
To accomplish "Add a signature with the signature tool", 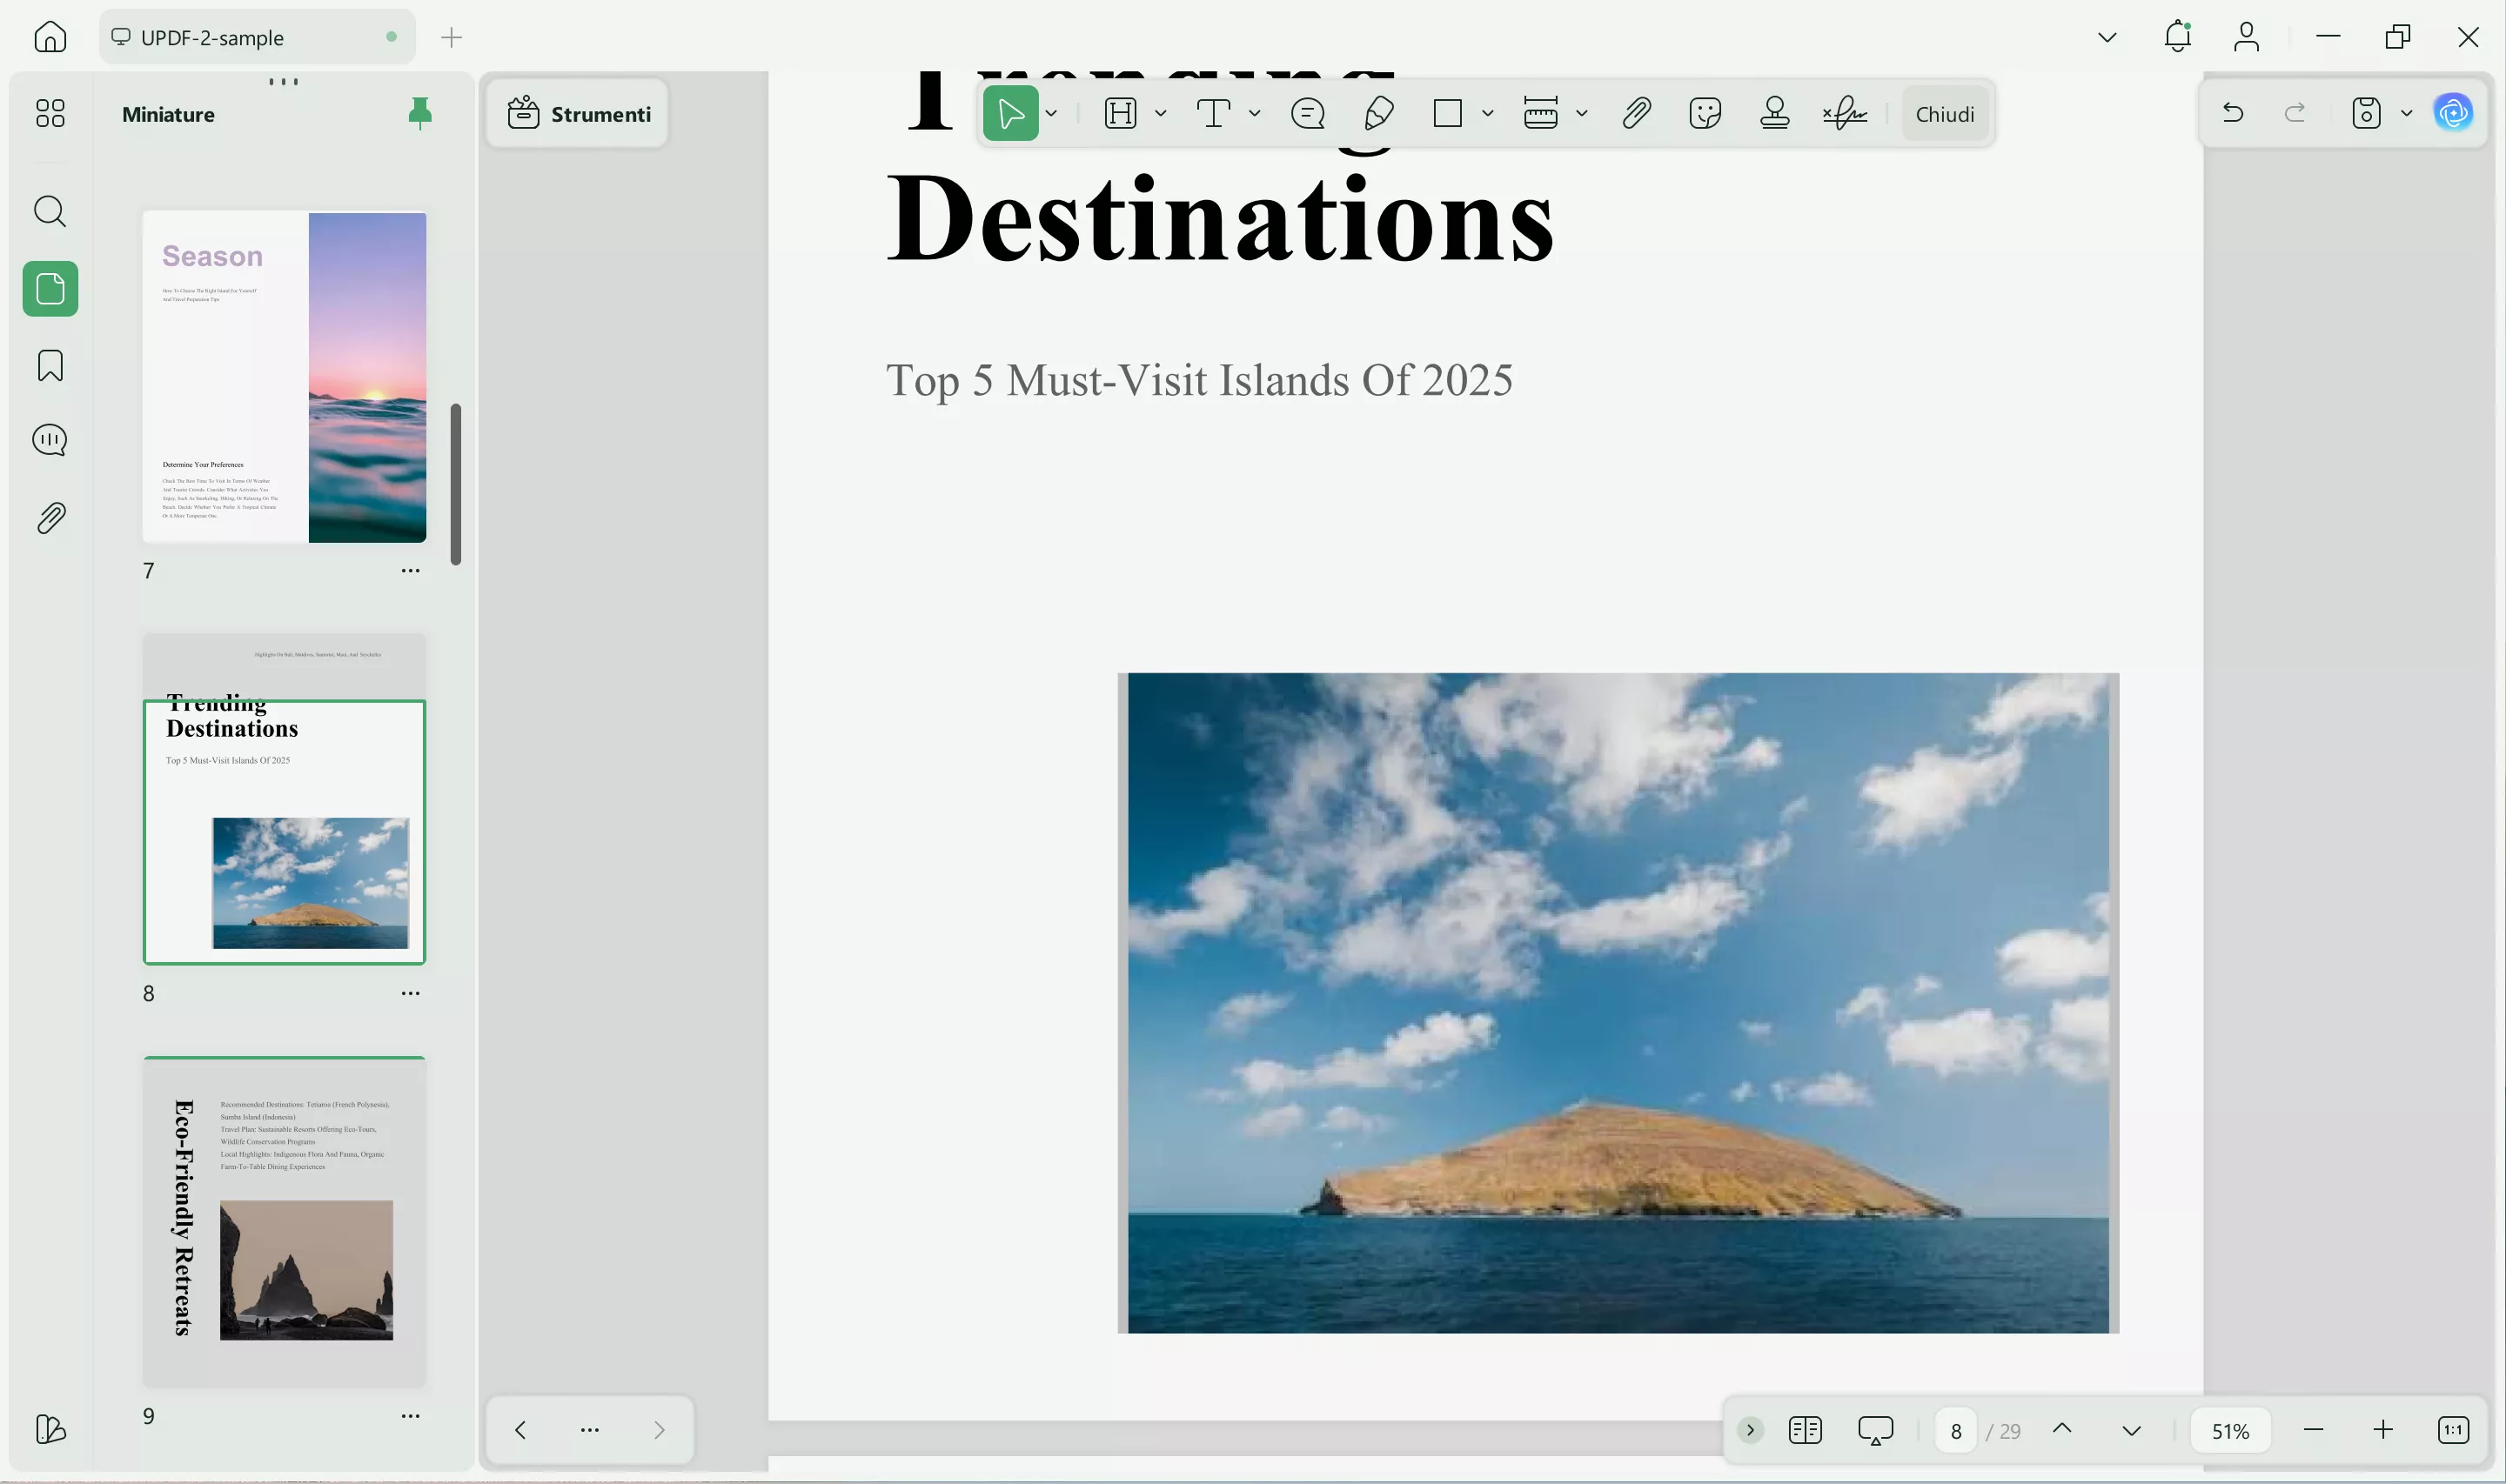I will click(1842, 112).
